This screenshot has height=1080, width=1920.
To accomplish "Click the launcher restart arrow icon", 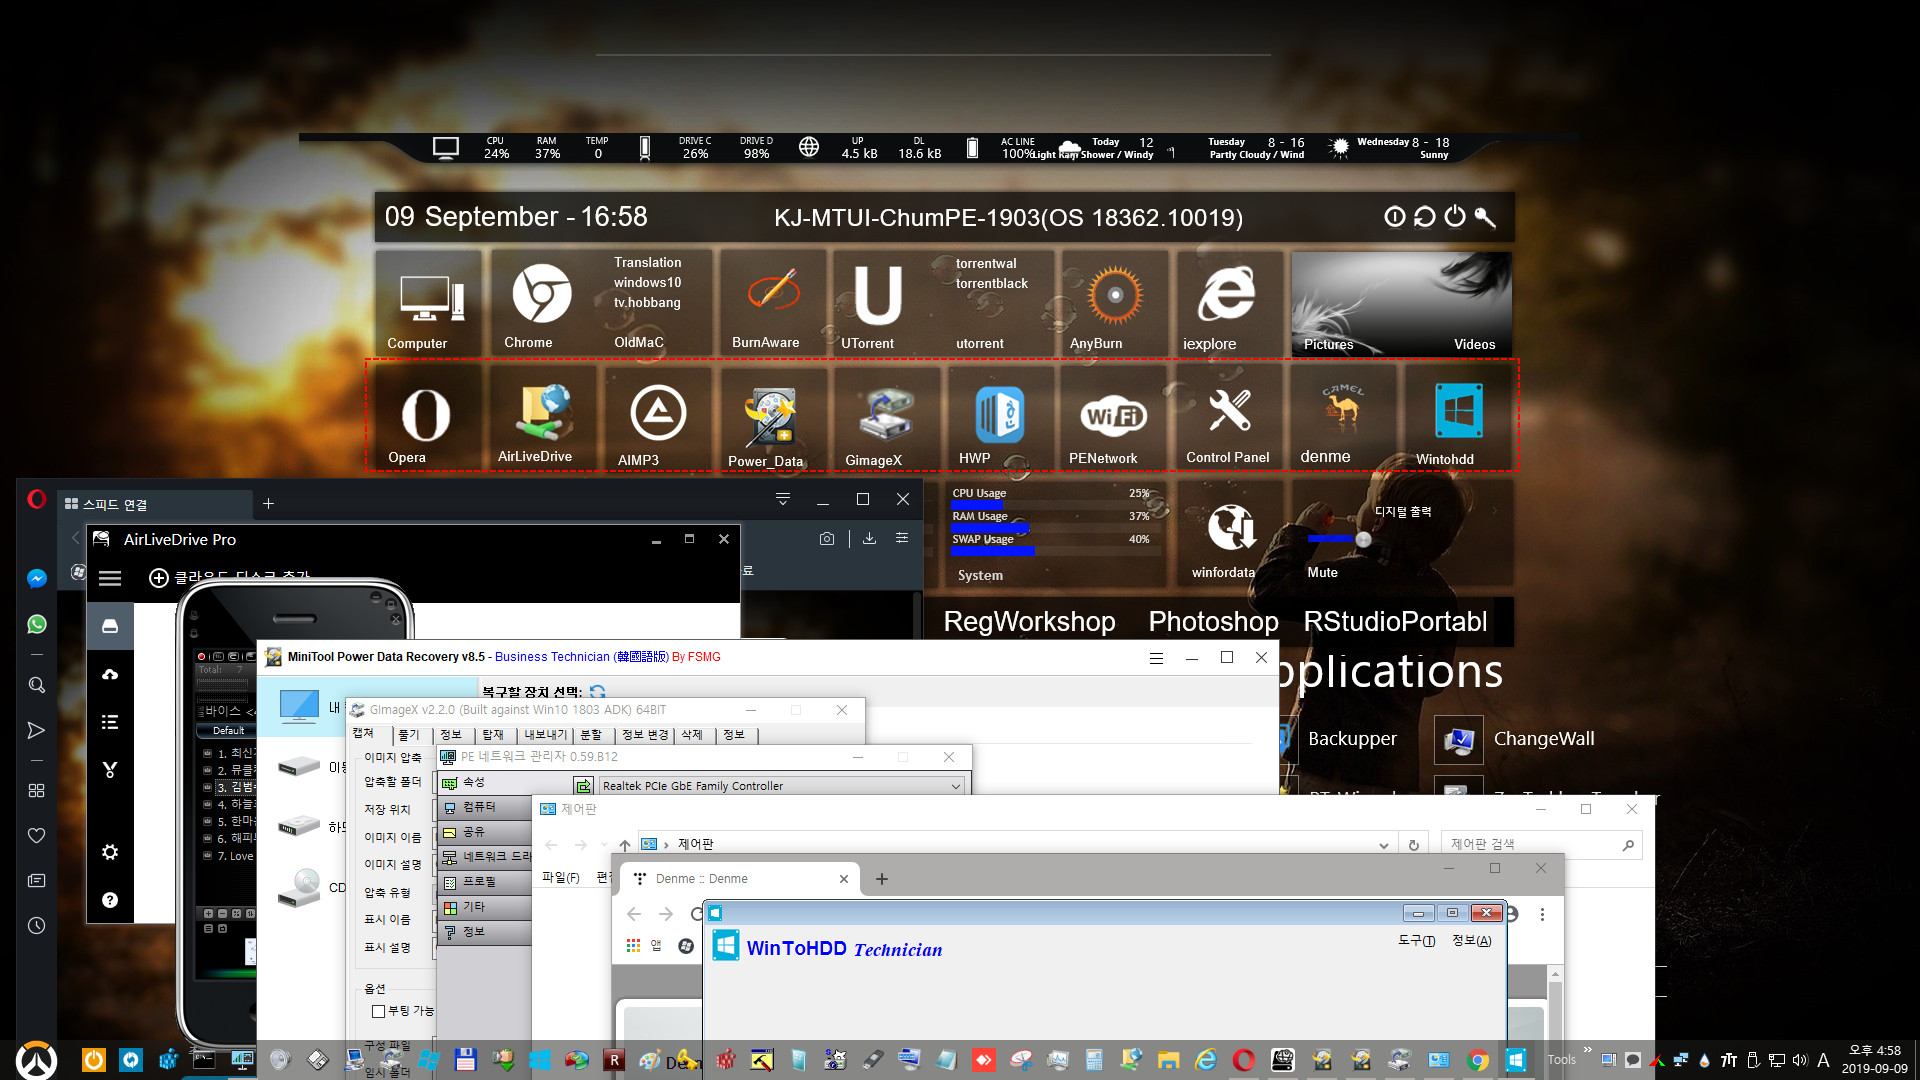I will (x=1425, y=216).
